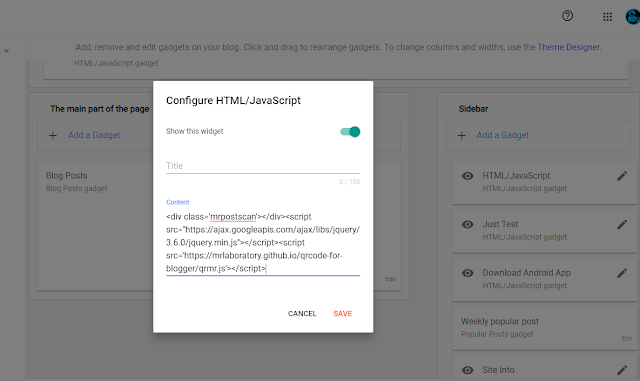Click Edit link on Blog Posts gadget
The width and height of the screenshot is (640, 381).
(390, 279)
